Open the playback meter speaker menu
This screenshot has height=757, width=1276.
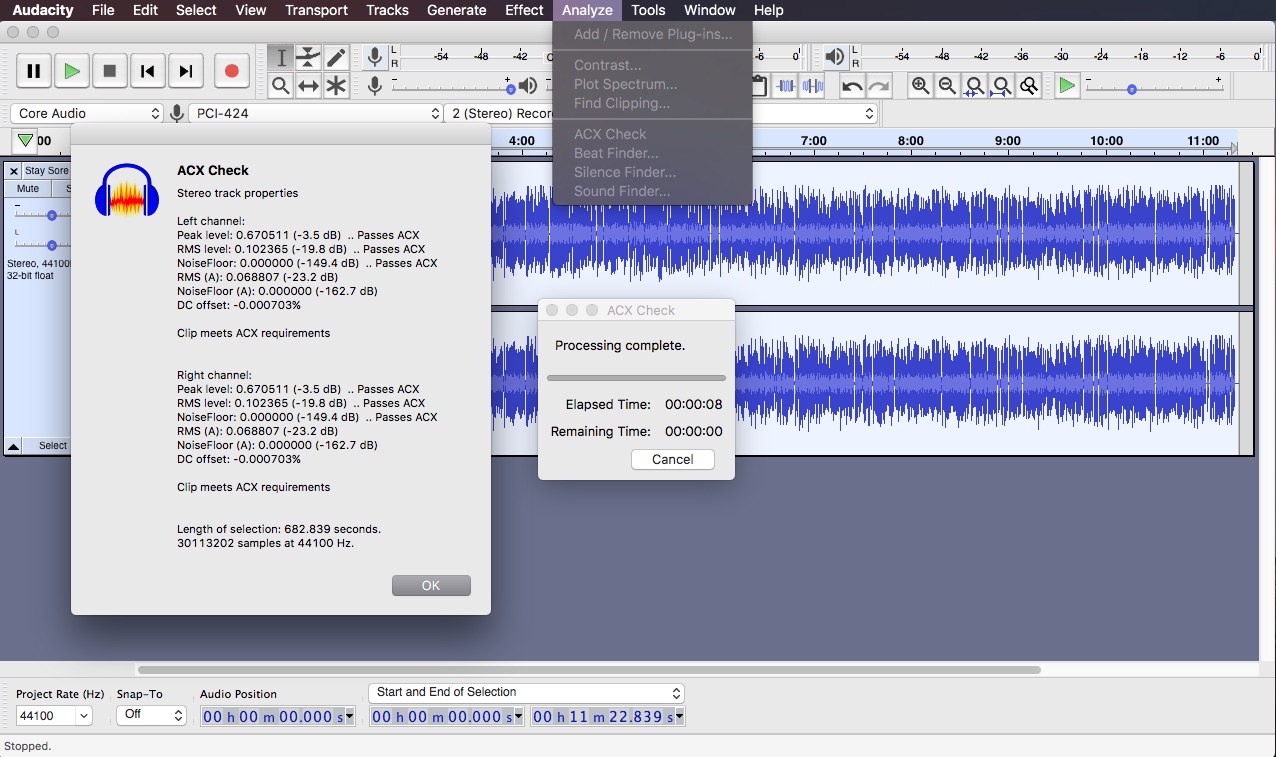click(x=835, y=57)
